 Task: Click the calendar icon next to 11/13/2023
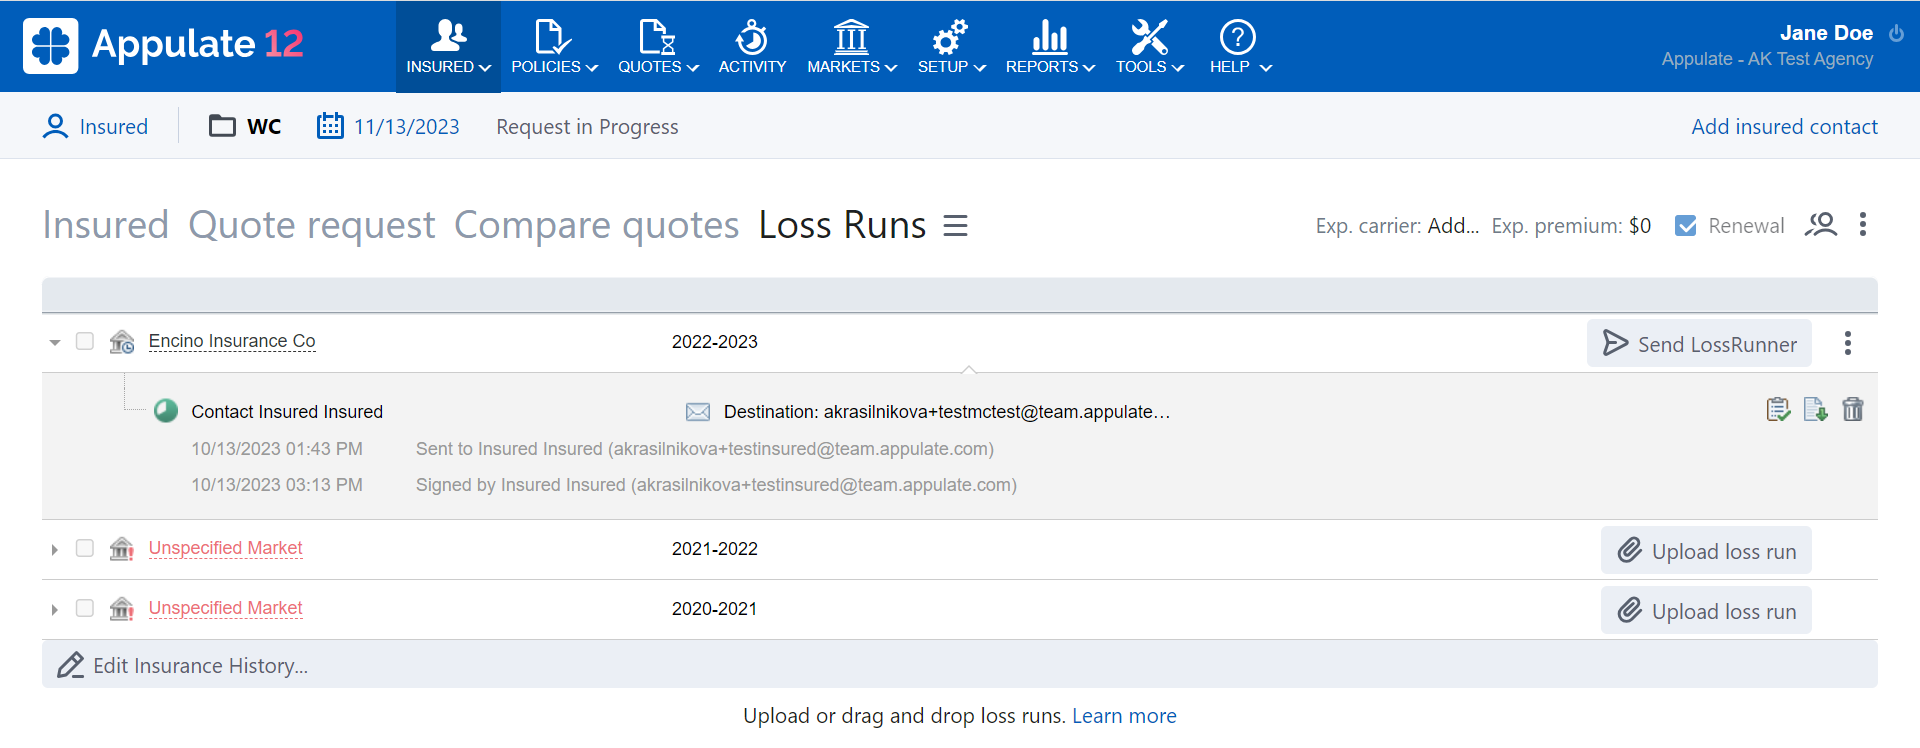pos(330,126)
